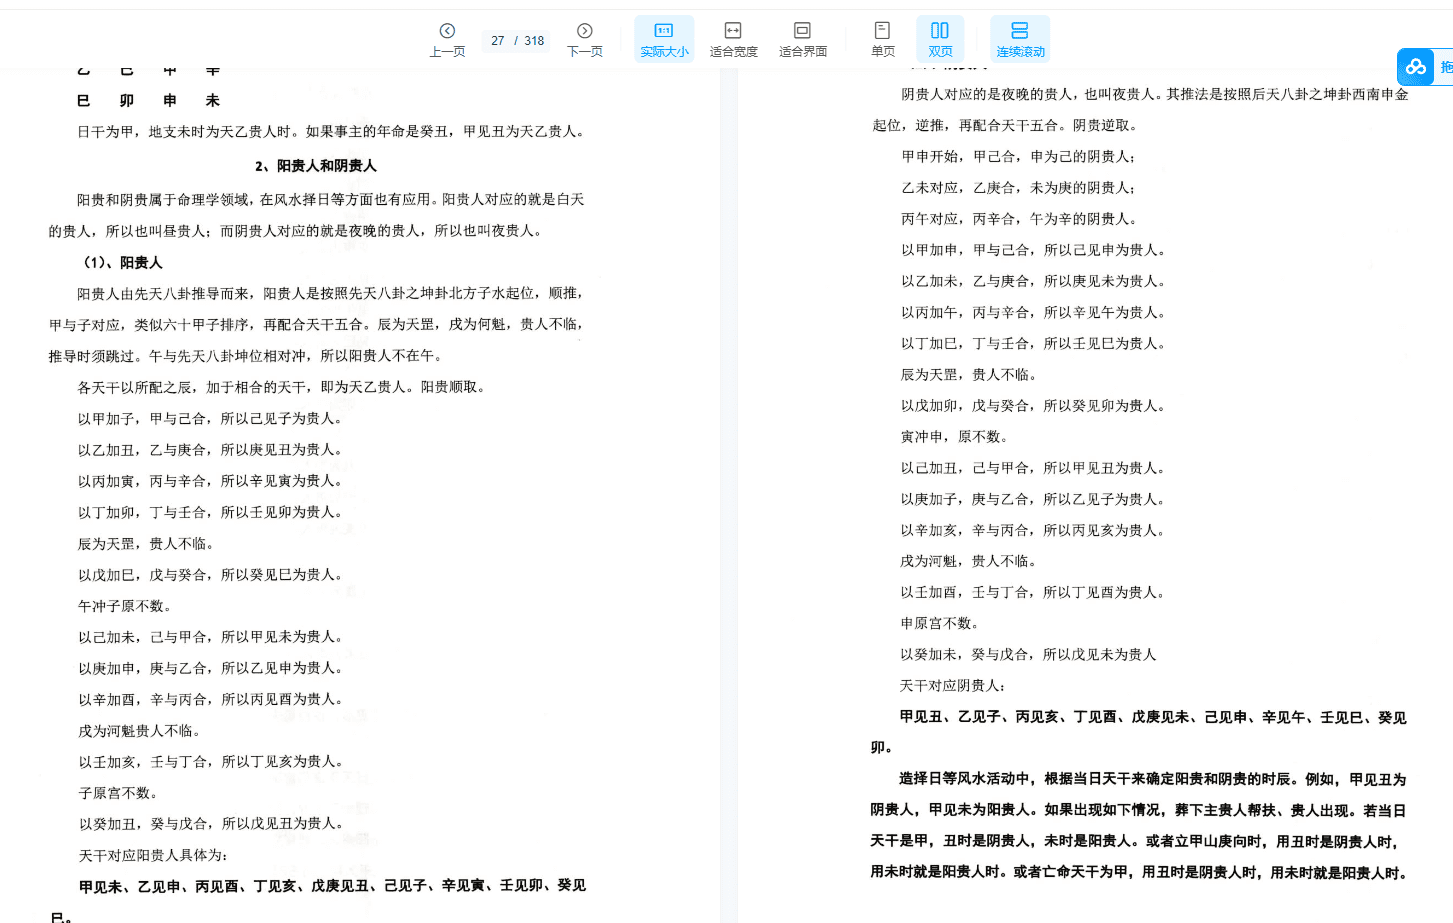Click the subheading (1)、阳贵人

pos(122,263)
